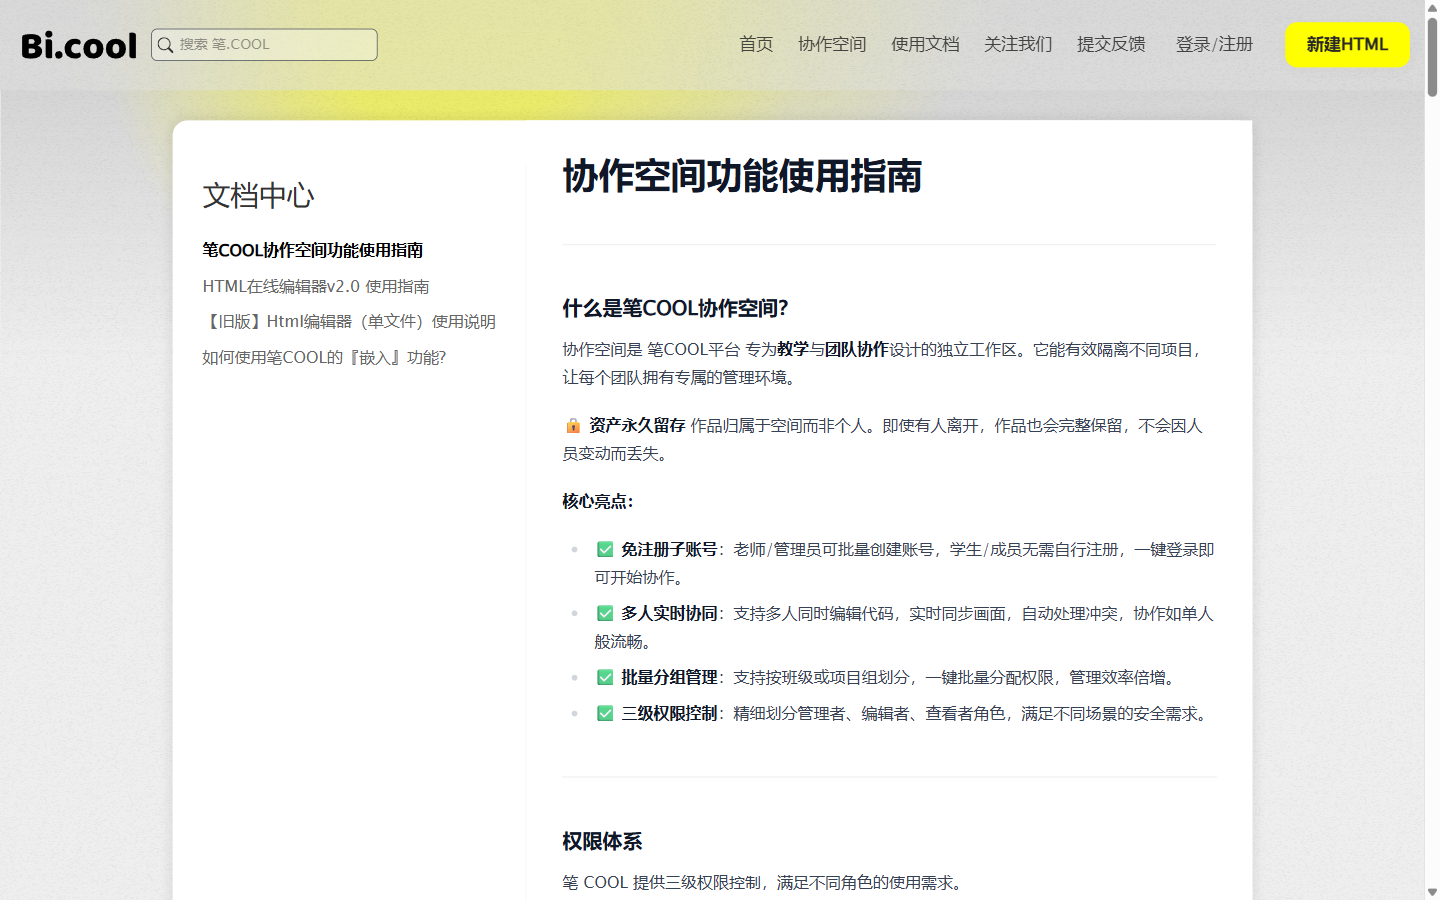The height and width of the screenshot is (900, 1440).
Task: Go to 登录/注册
Action: point(1214,44)
